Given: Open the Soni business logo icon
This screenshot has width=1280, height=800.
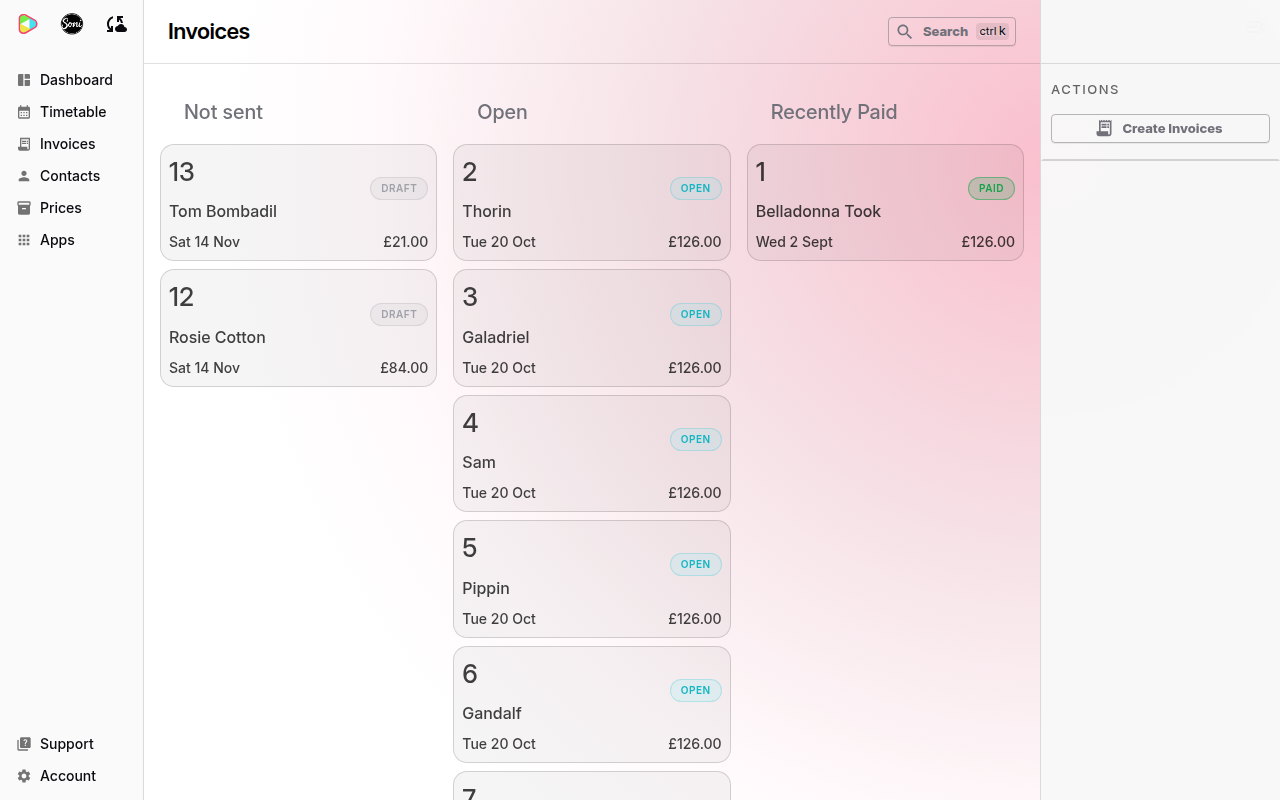Looking at the screenshot, I should [72, 24].
